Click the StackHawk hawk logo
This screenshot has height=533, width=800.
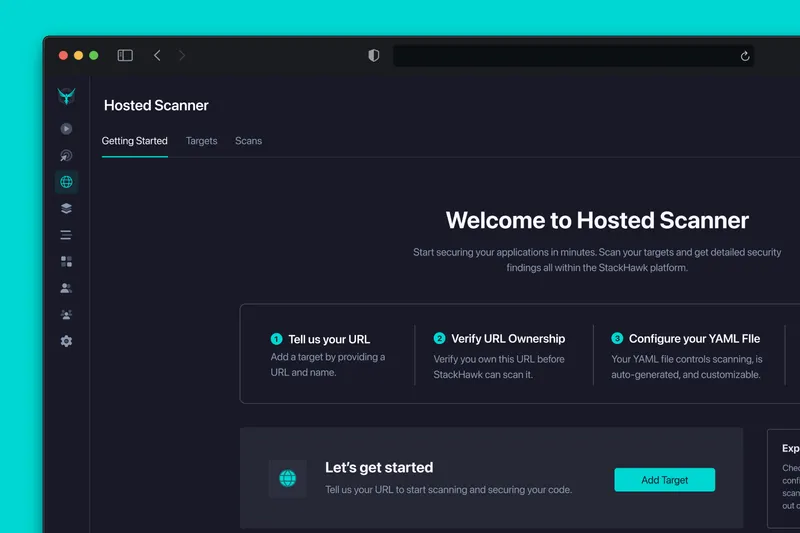coord(66,96)
